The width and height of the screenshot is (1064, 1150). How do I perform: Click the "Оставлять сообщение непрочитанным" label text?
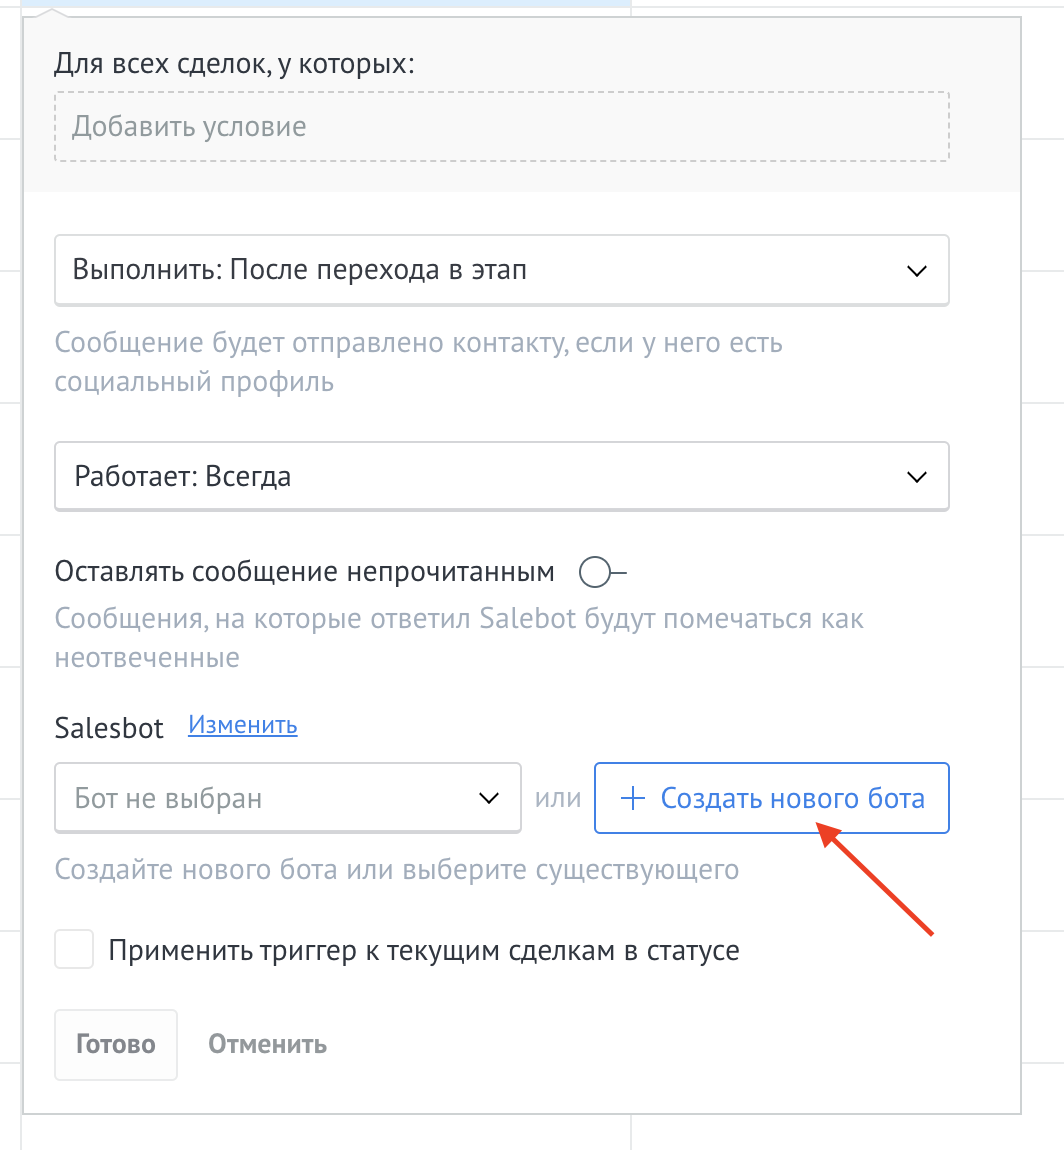point(304,572)
